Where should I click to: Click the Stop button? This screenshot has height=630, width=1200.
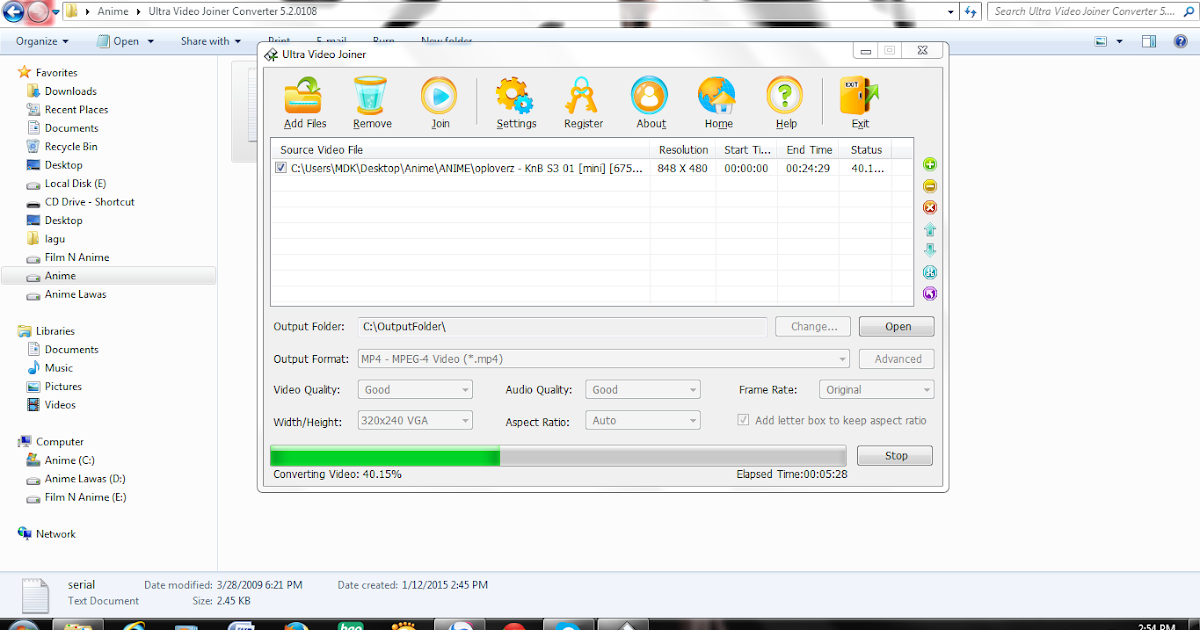pyautogui.click(x=896, y=456)
